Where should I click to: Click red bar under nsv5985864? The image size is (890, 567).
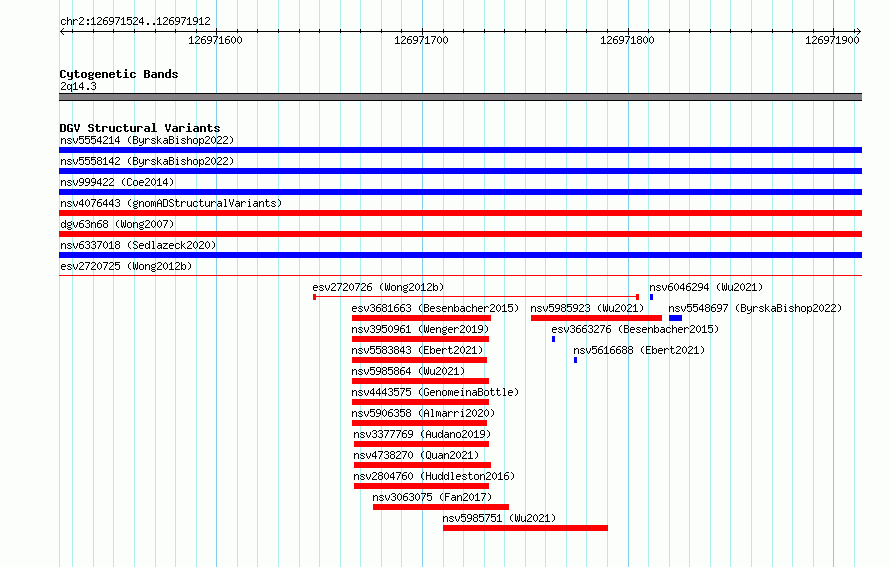click(421, 381)
